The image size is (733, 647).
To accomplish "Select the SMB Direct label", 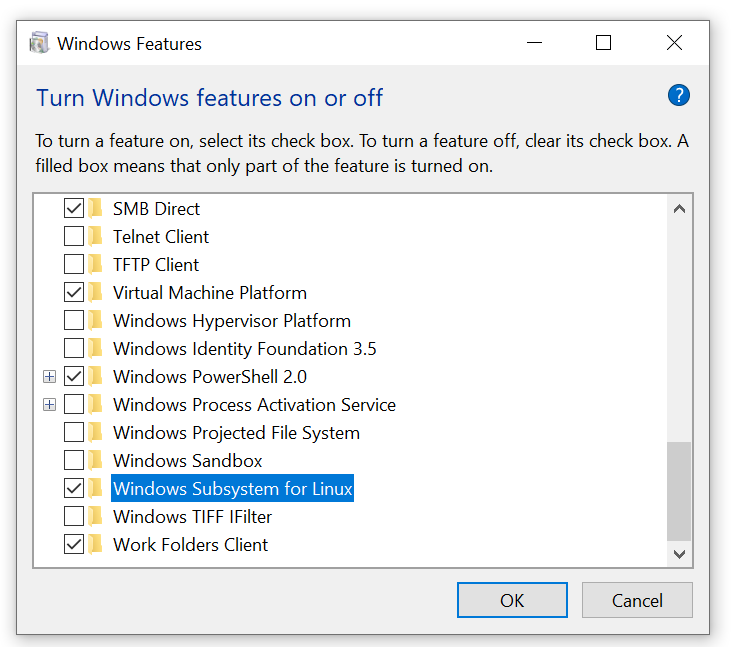I will tap(157, 208).
